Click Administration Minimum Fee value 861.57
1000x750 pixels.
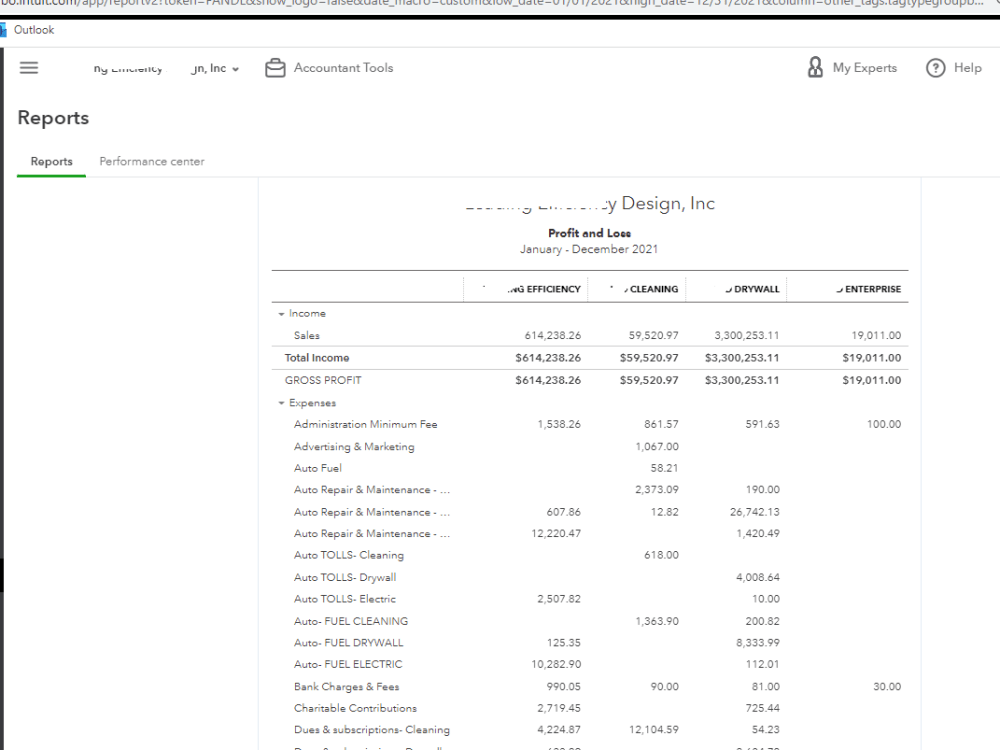click(x=661, y=424)
